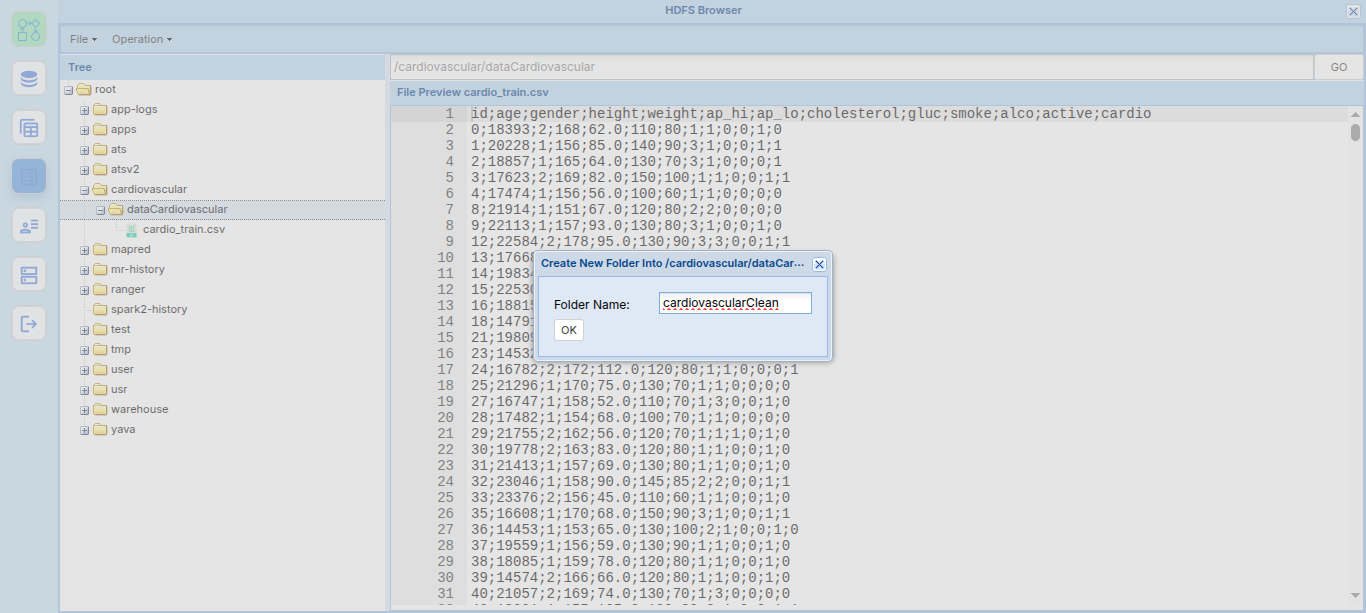1366x613 pixels.
Task: Select the warehouse tree folder
Action: click(x=140, y=409)
